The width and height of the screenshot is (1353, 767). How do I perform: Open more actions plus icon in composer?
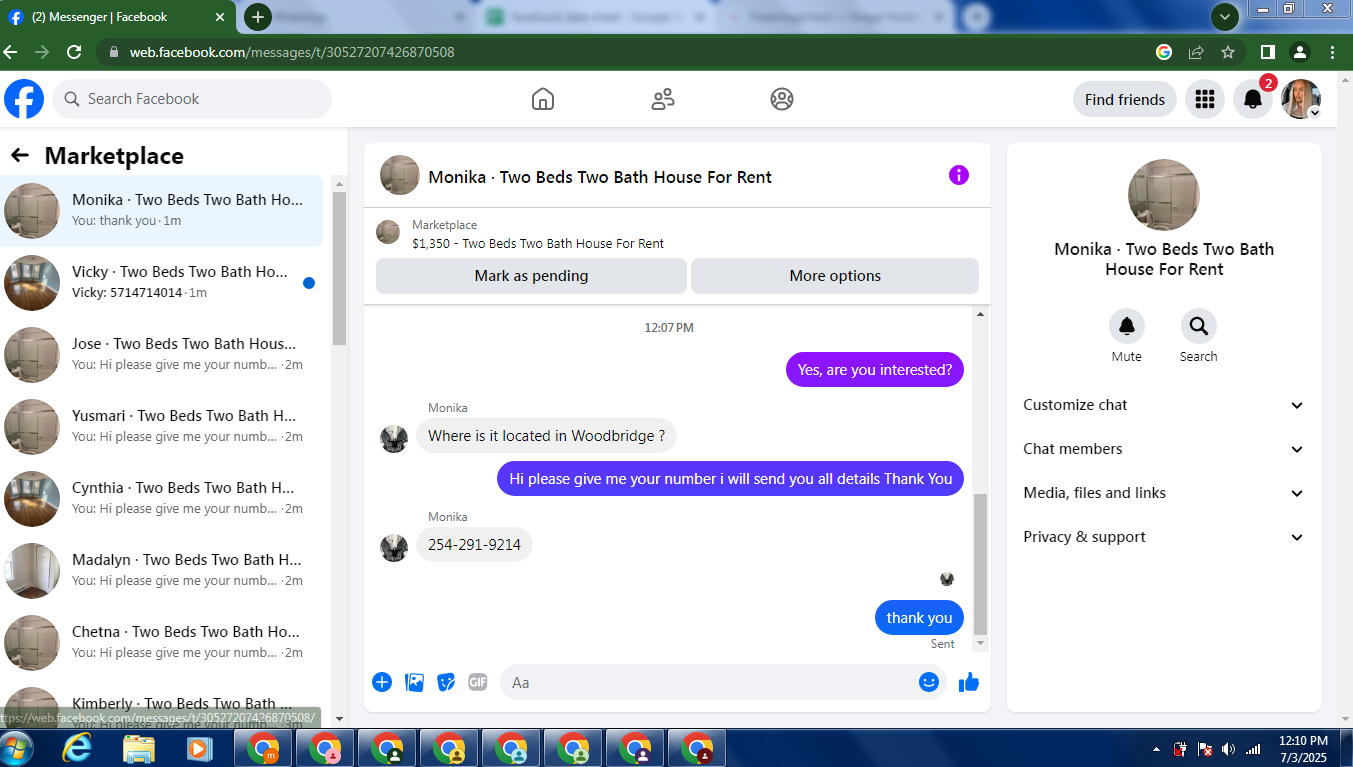click(x=382, y=682)
